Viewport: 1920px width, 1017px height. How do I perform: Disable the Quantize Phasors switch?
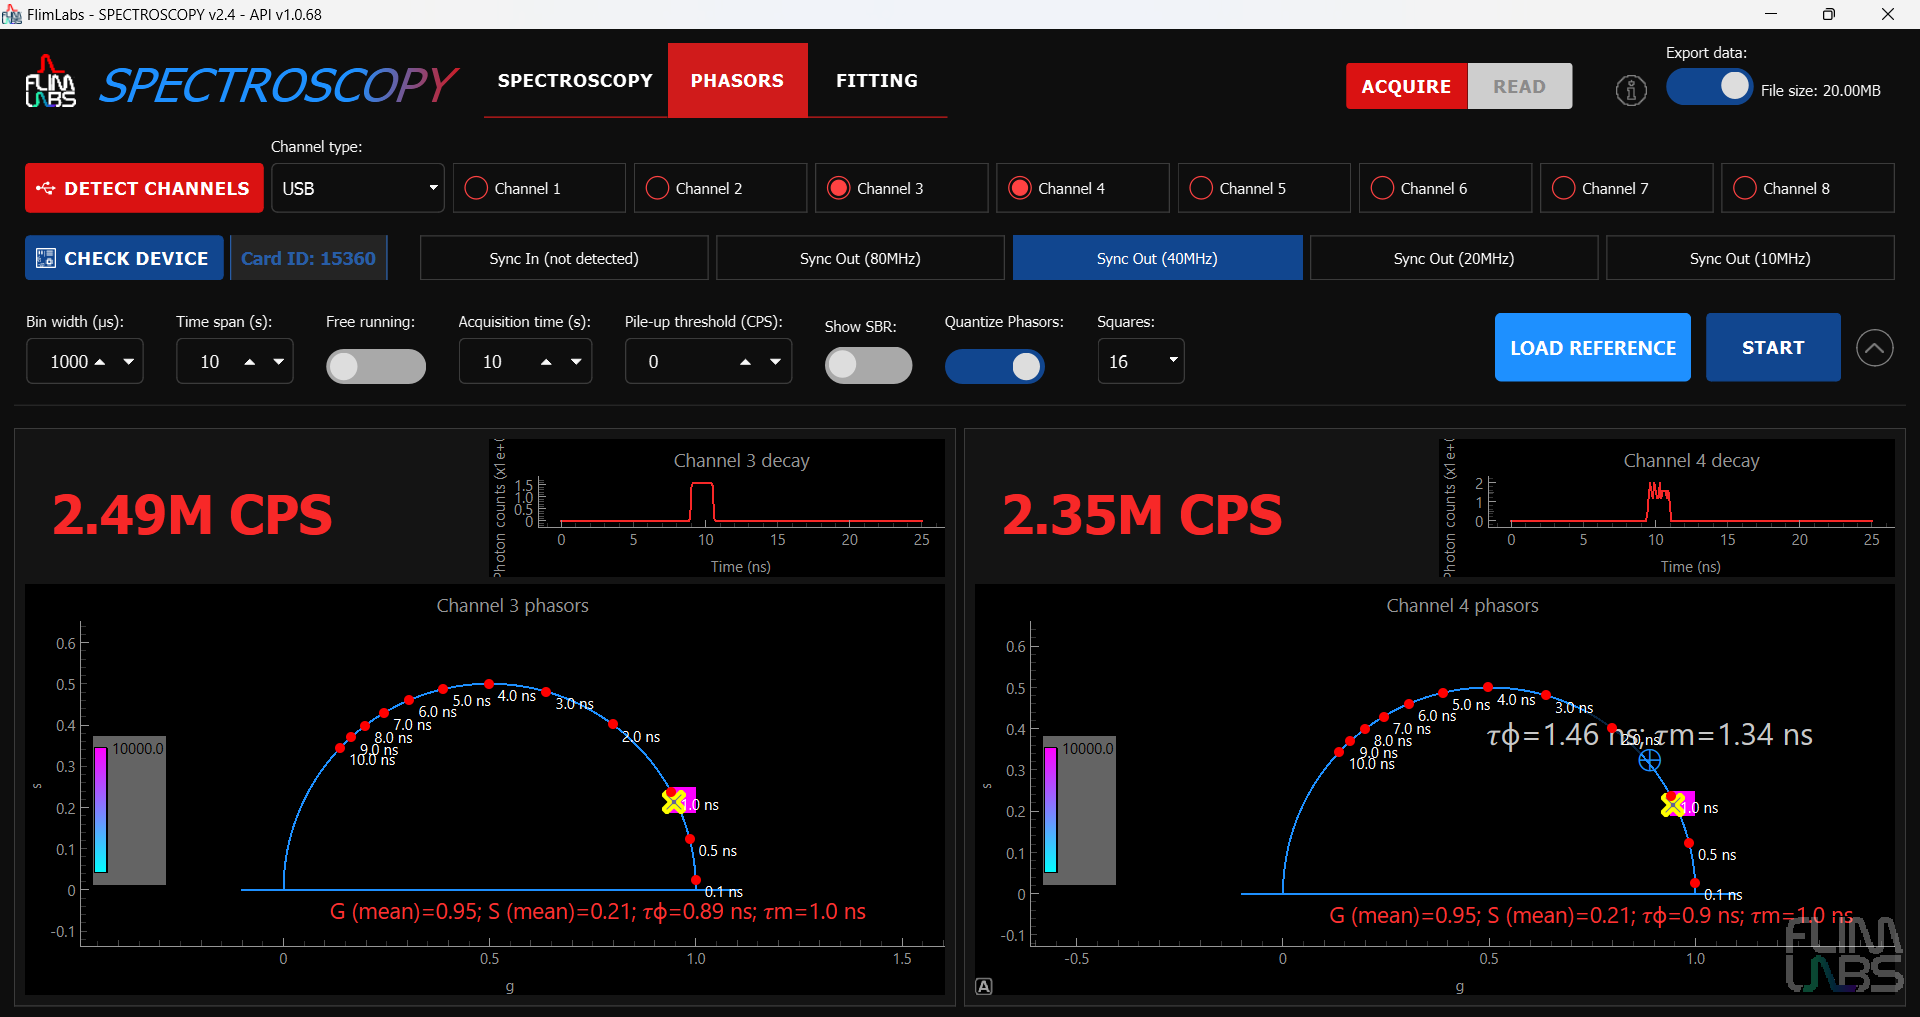995,366
